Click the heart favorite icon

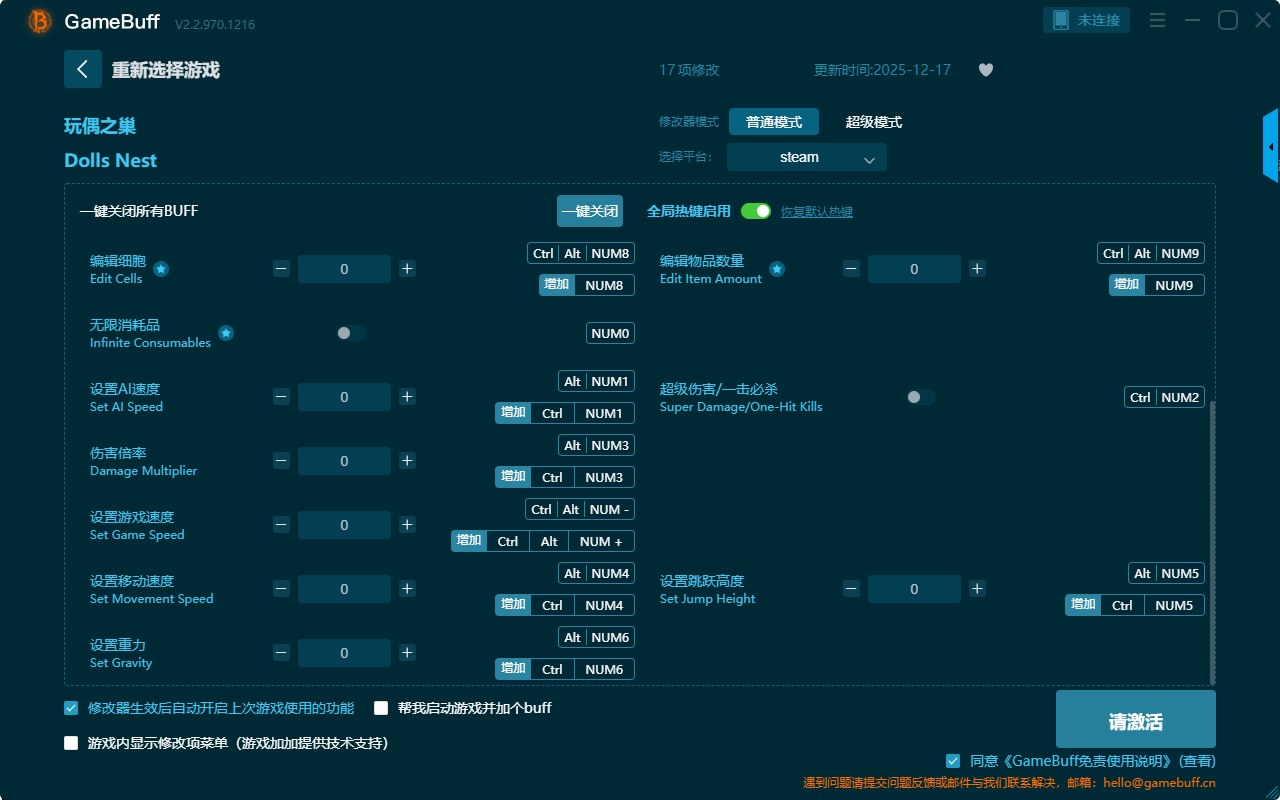pyautogui.click(x=986, y=70)
